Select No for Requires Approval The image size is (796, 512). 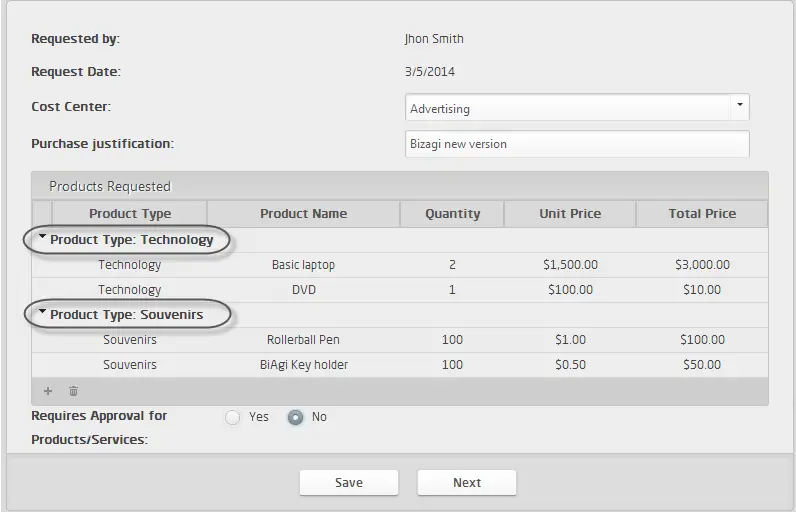(295, 417)
